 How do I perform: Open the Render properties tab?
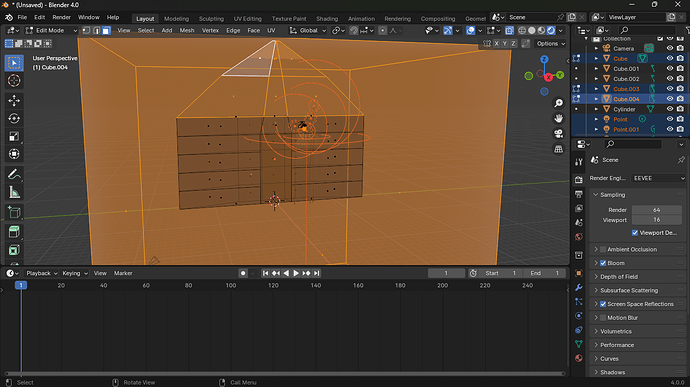pos(579,179)
